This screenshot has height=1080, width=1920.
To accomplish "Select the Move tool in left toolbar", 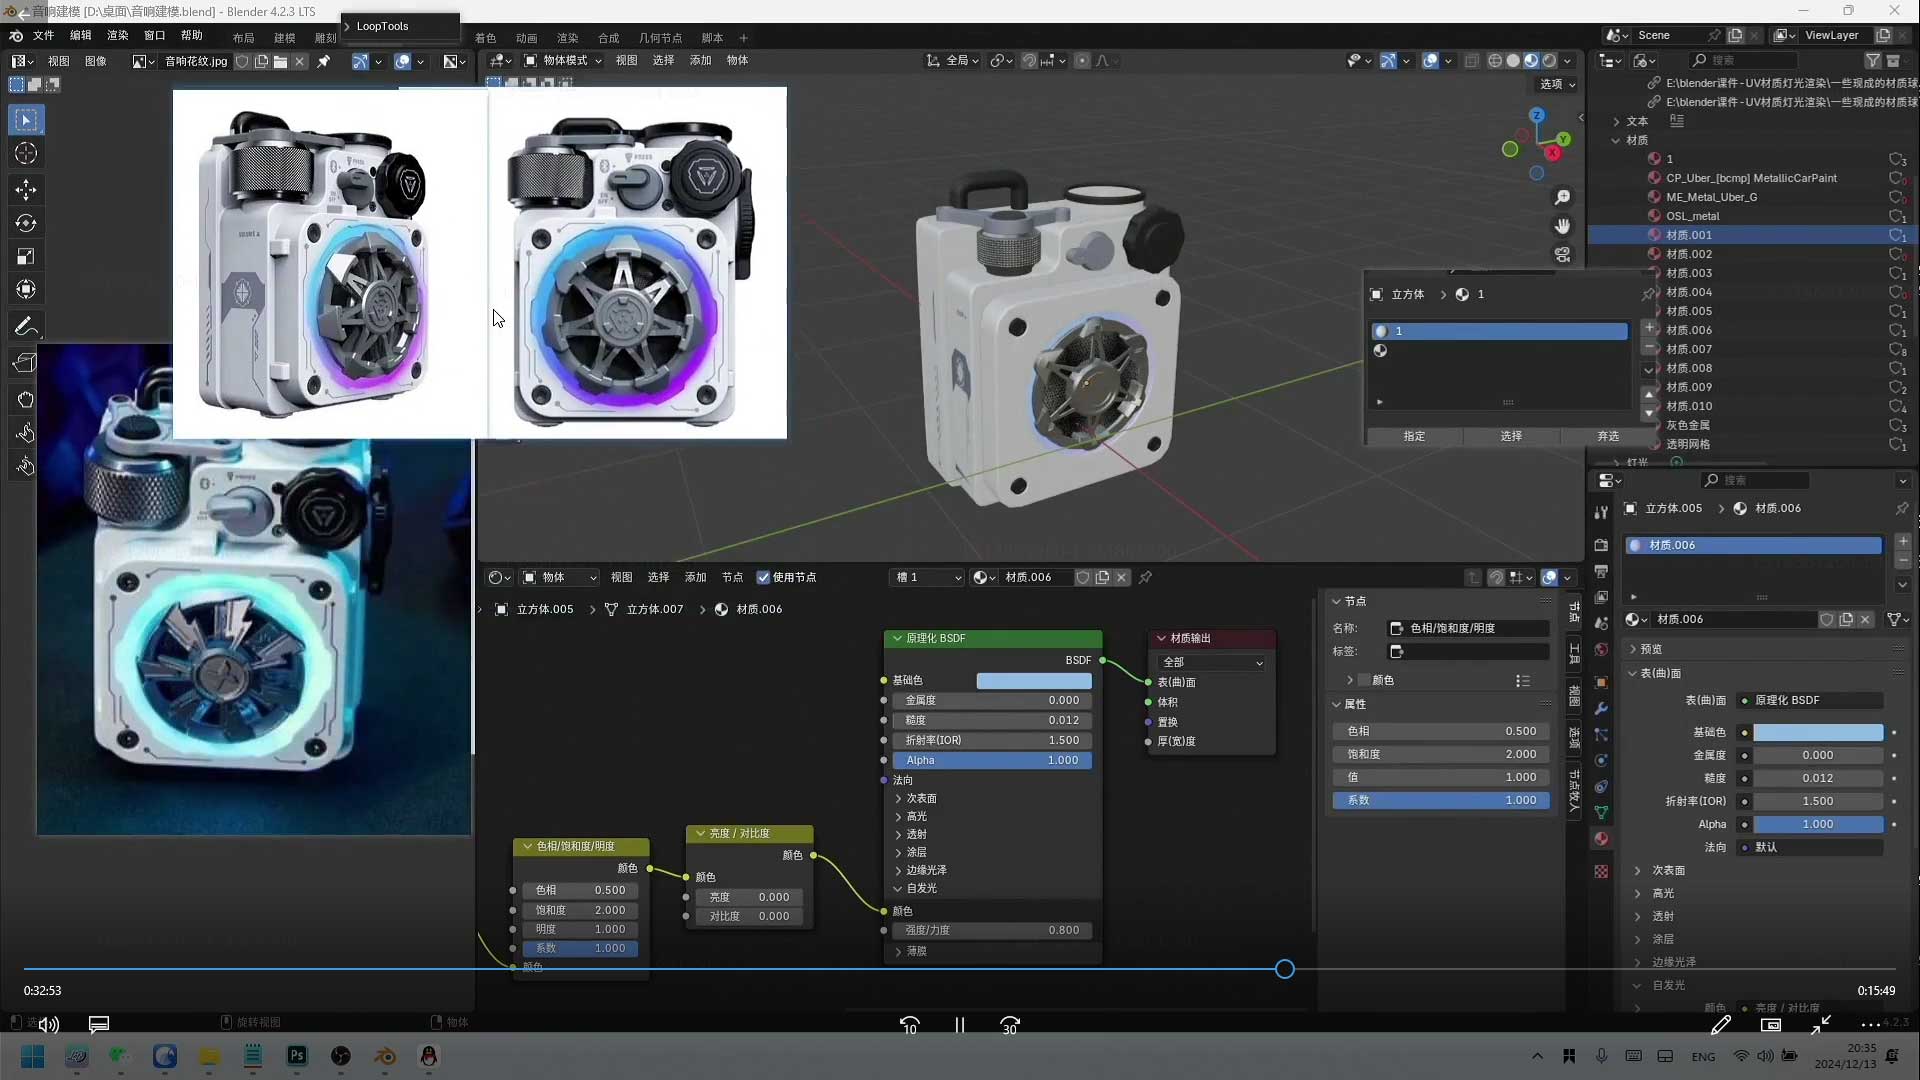I will click(x=26, y=189).
